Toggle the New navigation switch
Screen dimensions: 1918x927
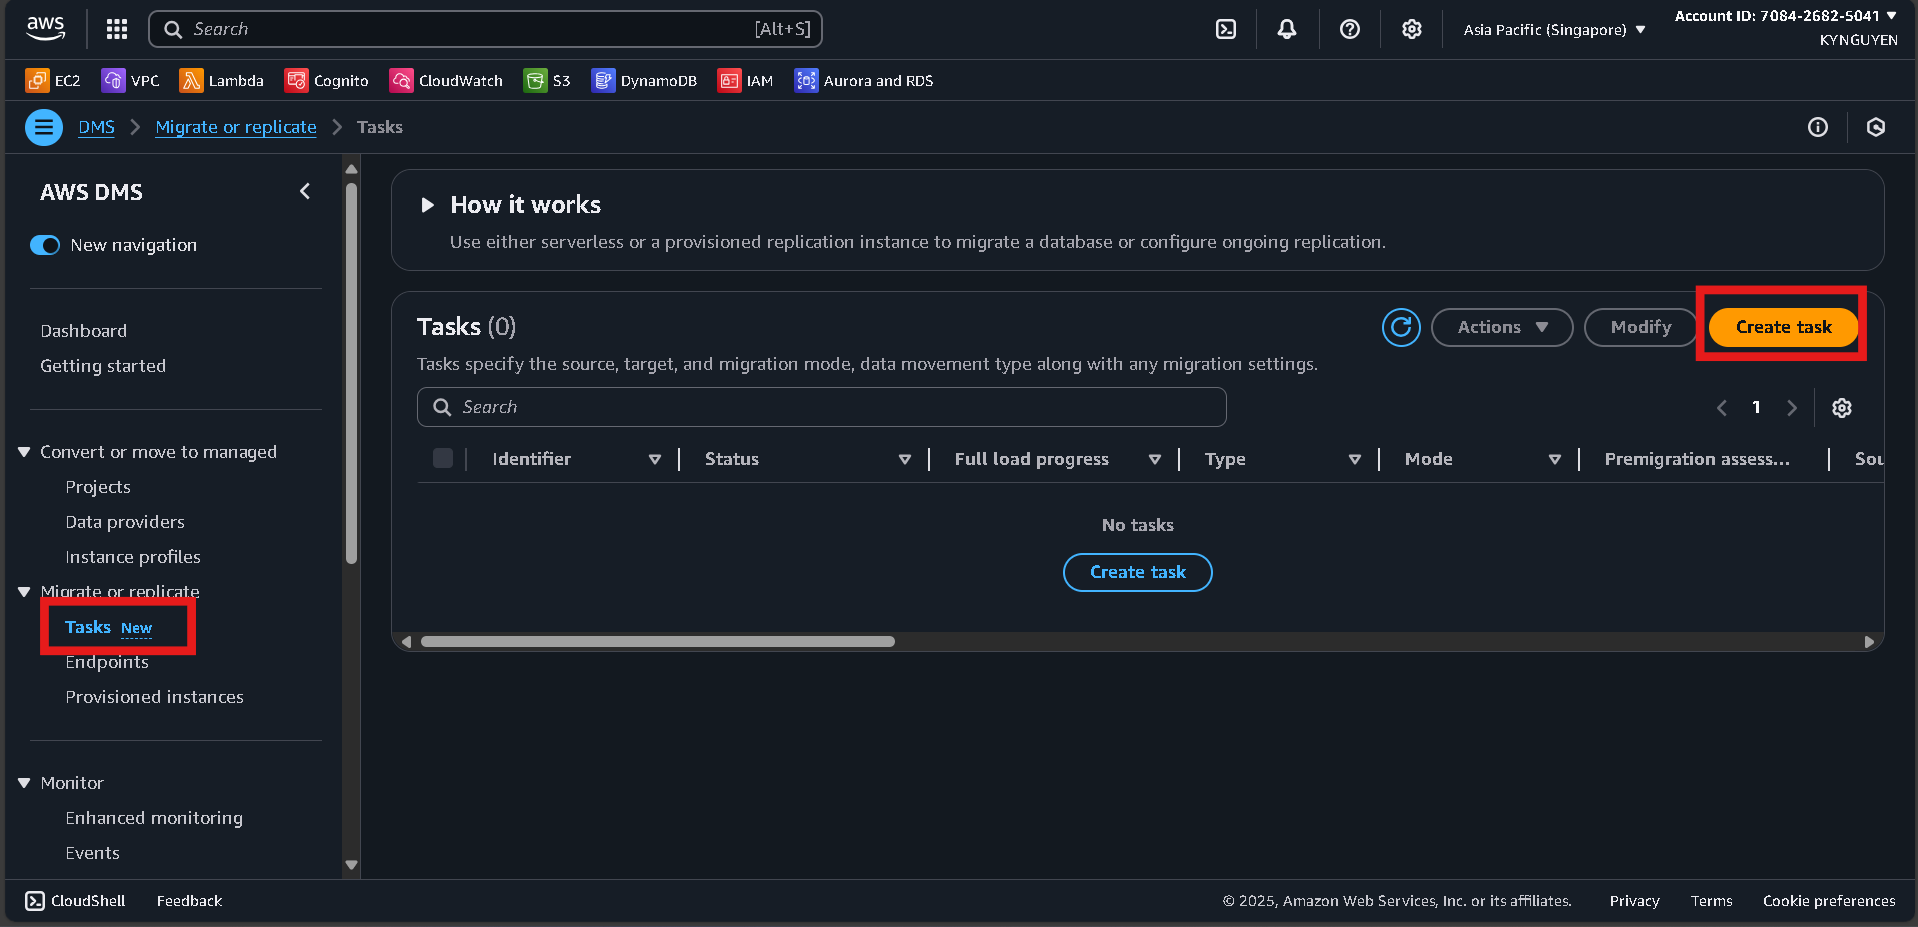[x=45, y=245]
